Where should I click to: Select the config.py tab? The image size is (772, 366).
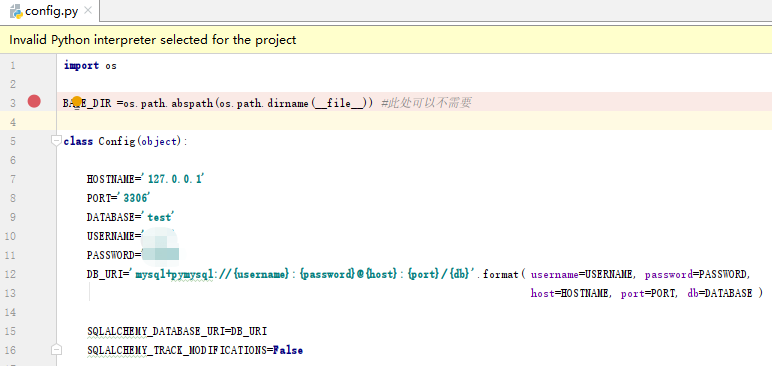point(49,11)
